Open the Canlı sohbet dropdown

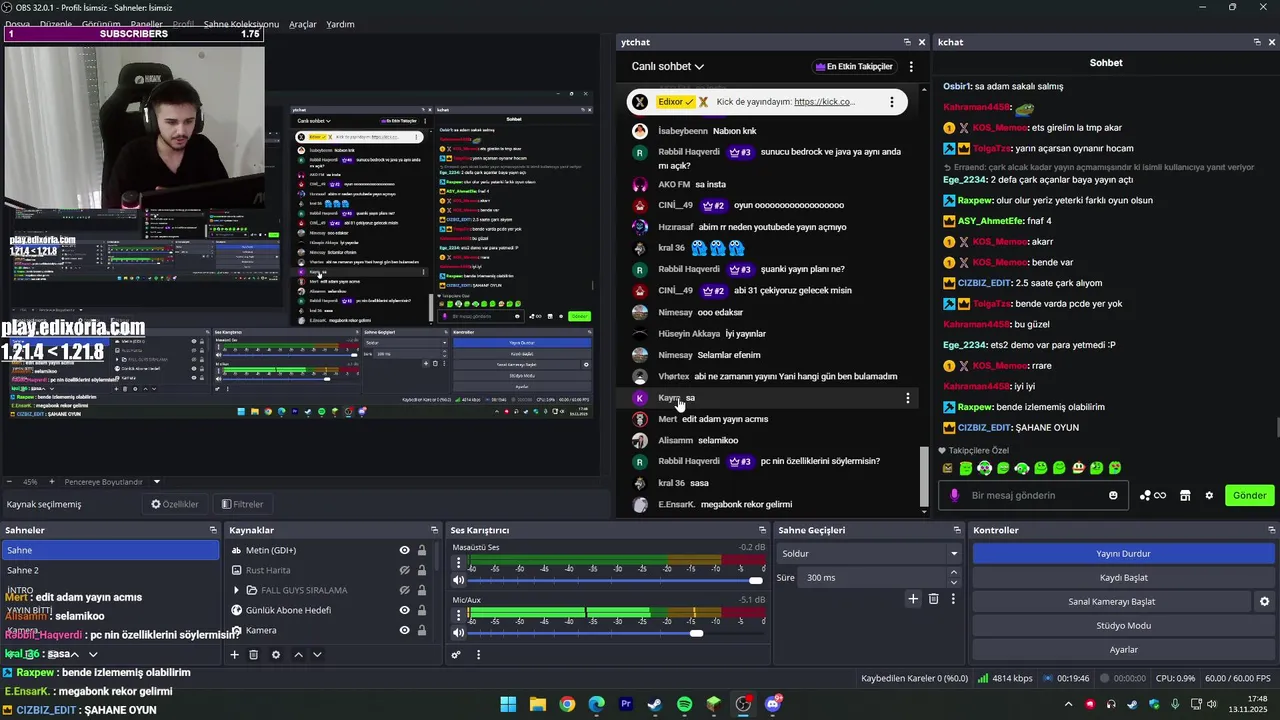tap(667, 66)
